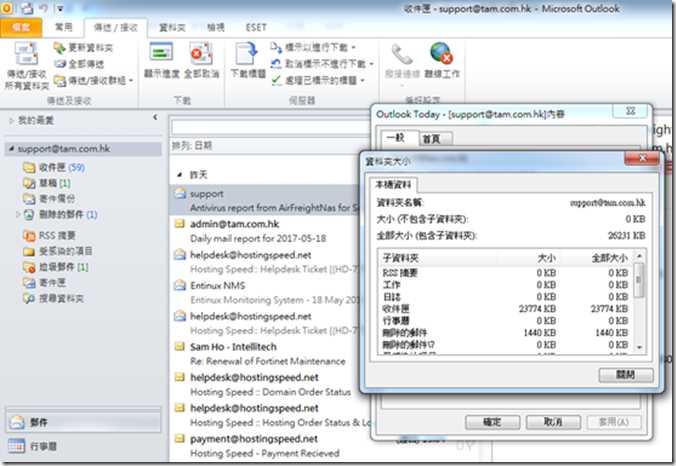Open the View (檢視) ribbon tab
The width and height of the screenshot is (676, 466).
tap(216, 28)
